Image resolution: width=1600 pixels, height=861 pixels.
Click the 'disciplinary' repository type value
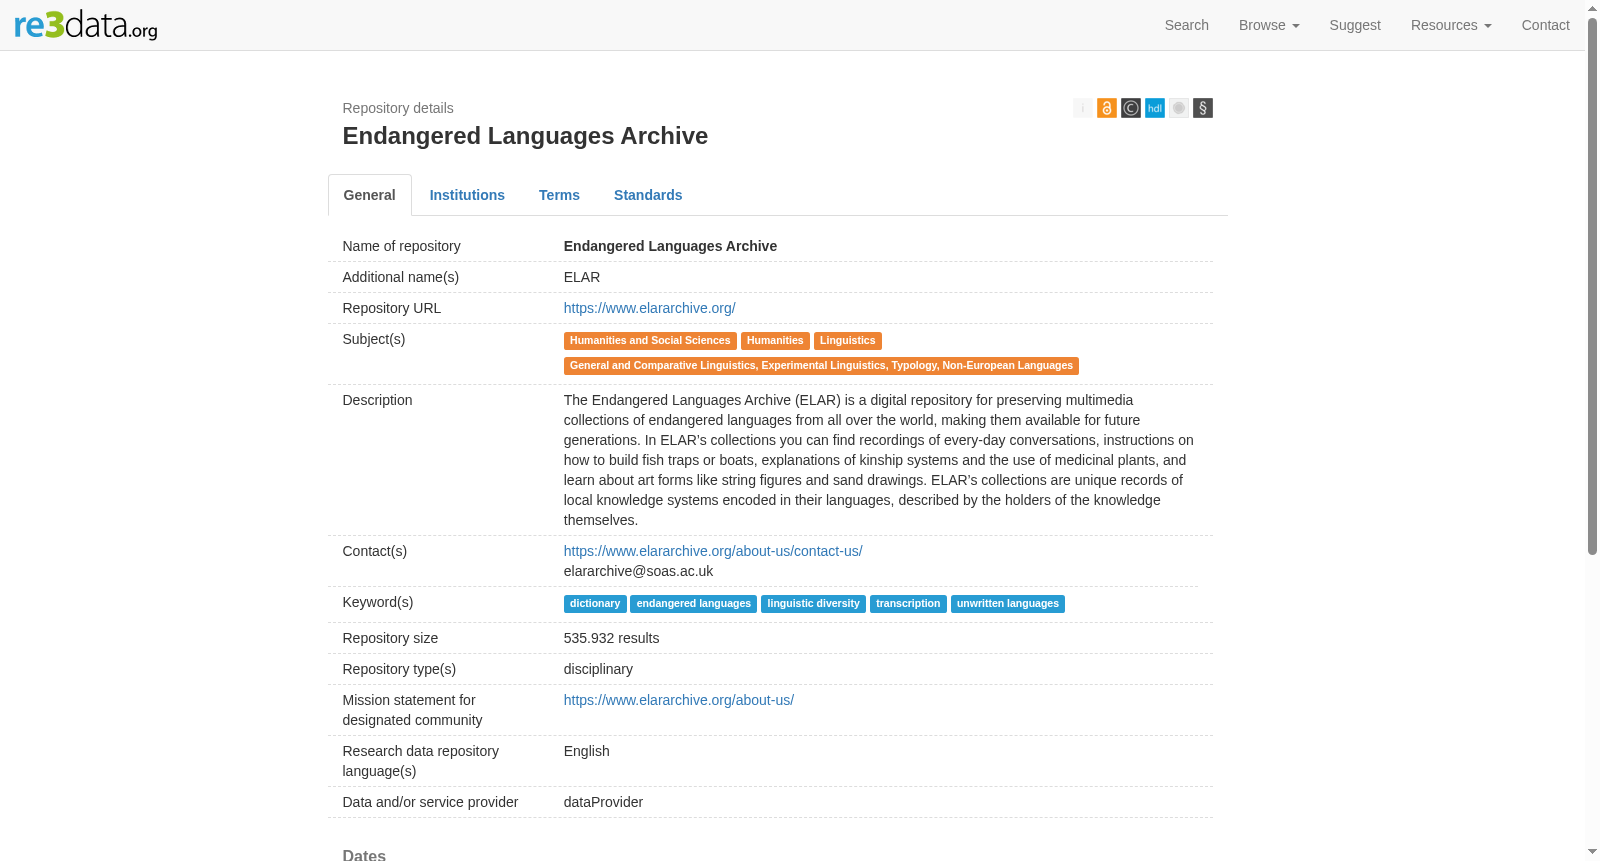pyautogui.click(x=598, y=669)
